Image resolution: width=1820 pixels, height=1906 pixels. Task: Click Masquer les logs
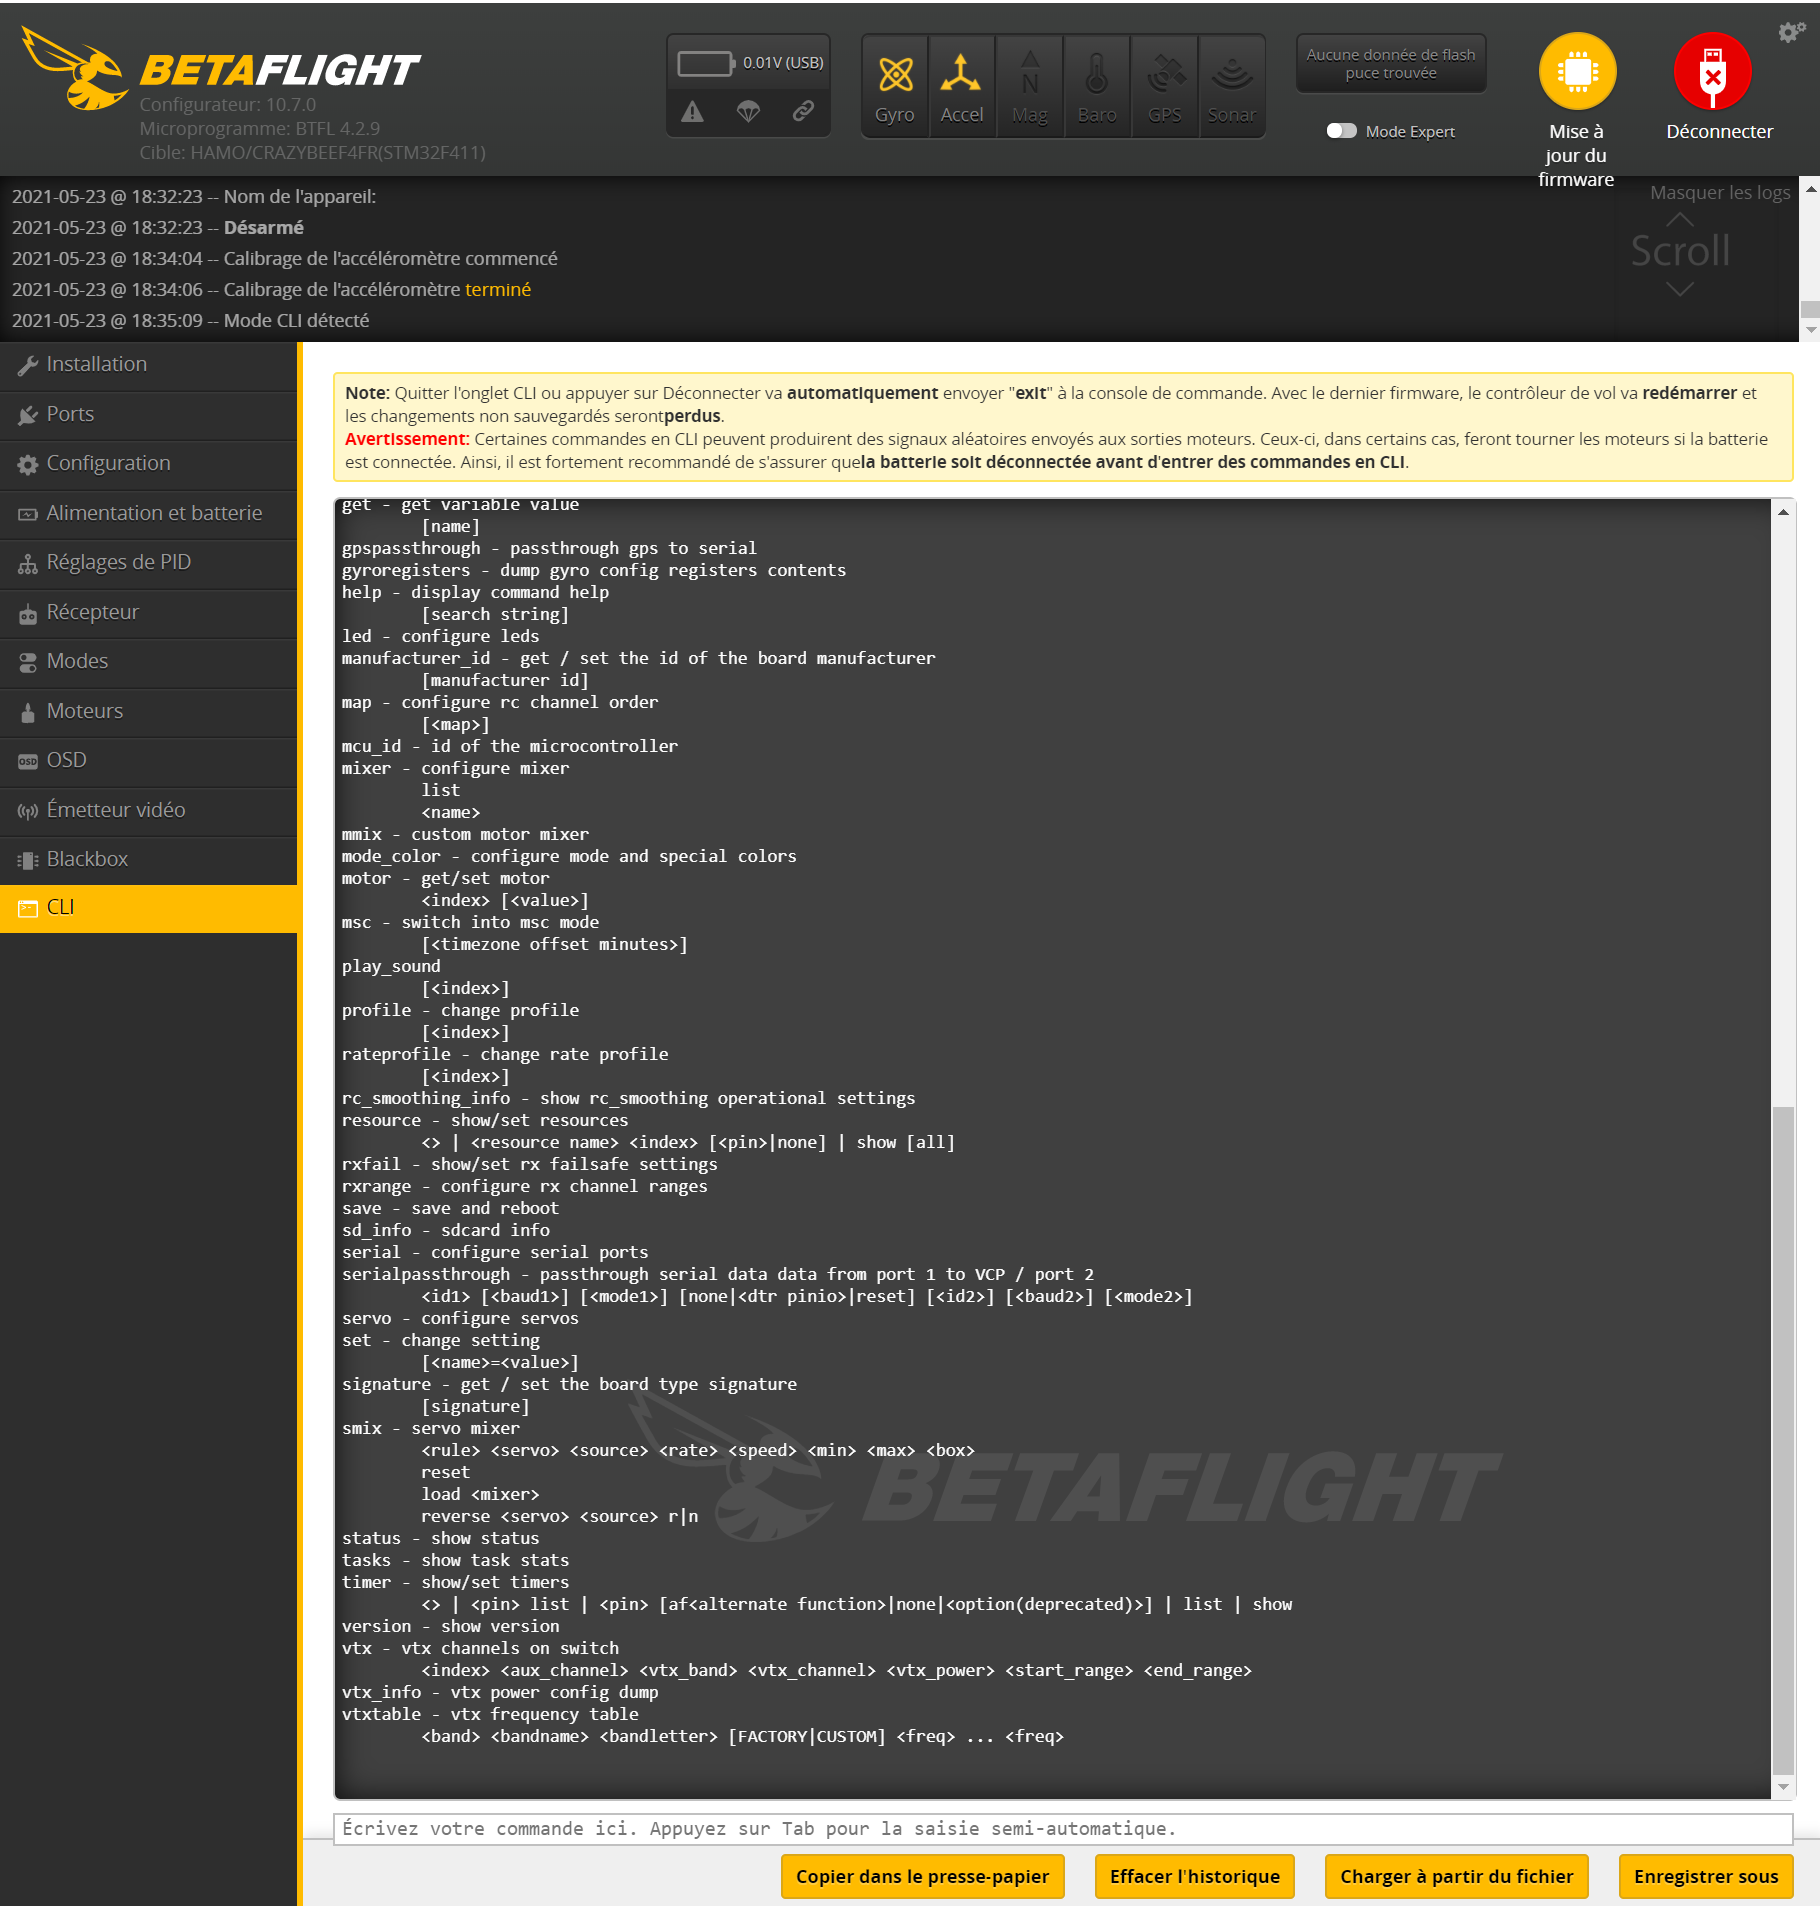pos(1718,192)
